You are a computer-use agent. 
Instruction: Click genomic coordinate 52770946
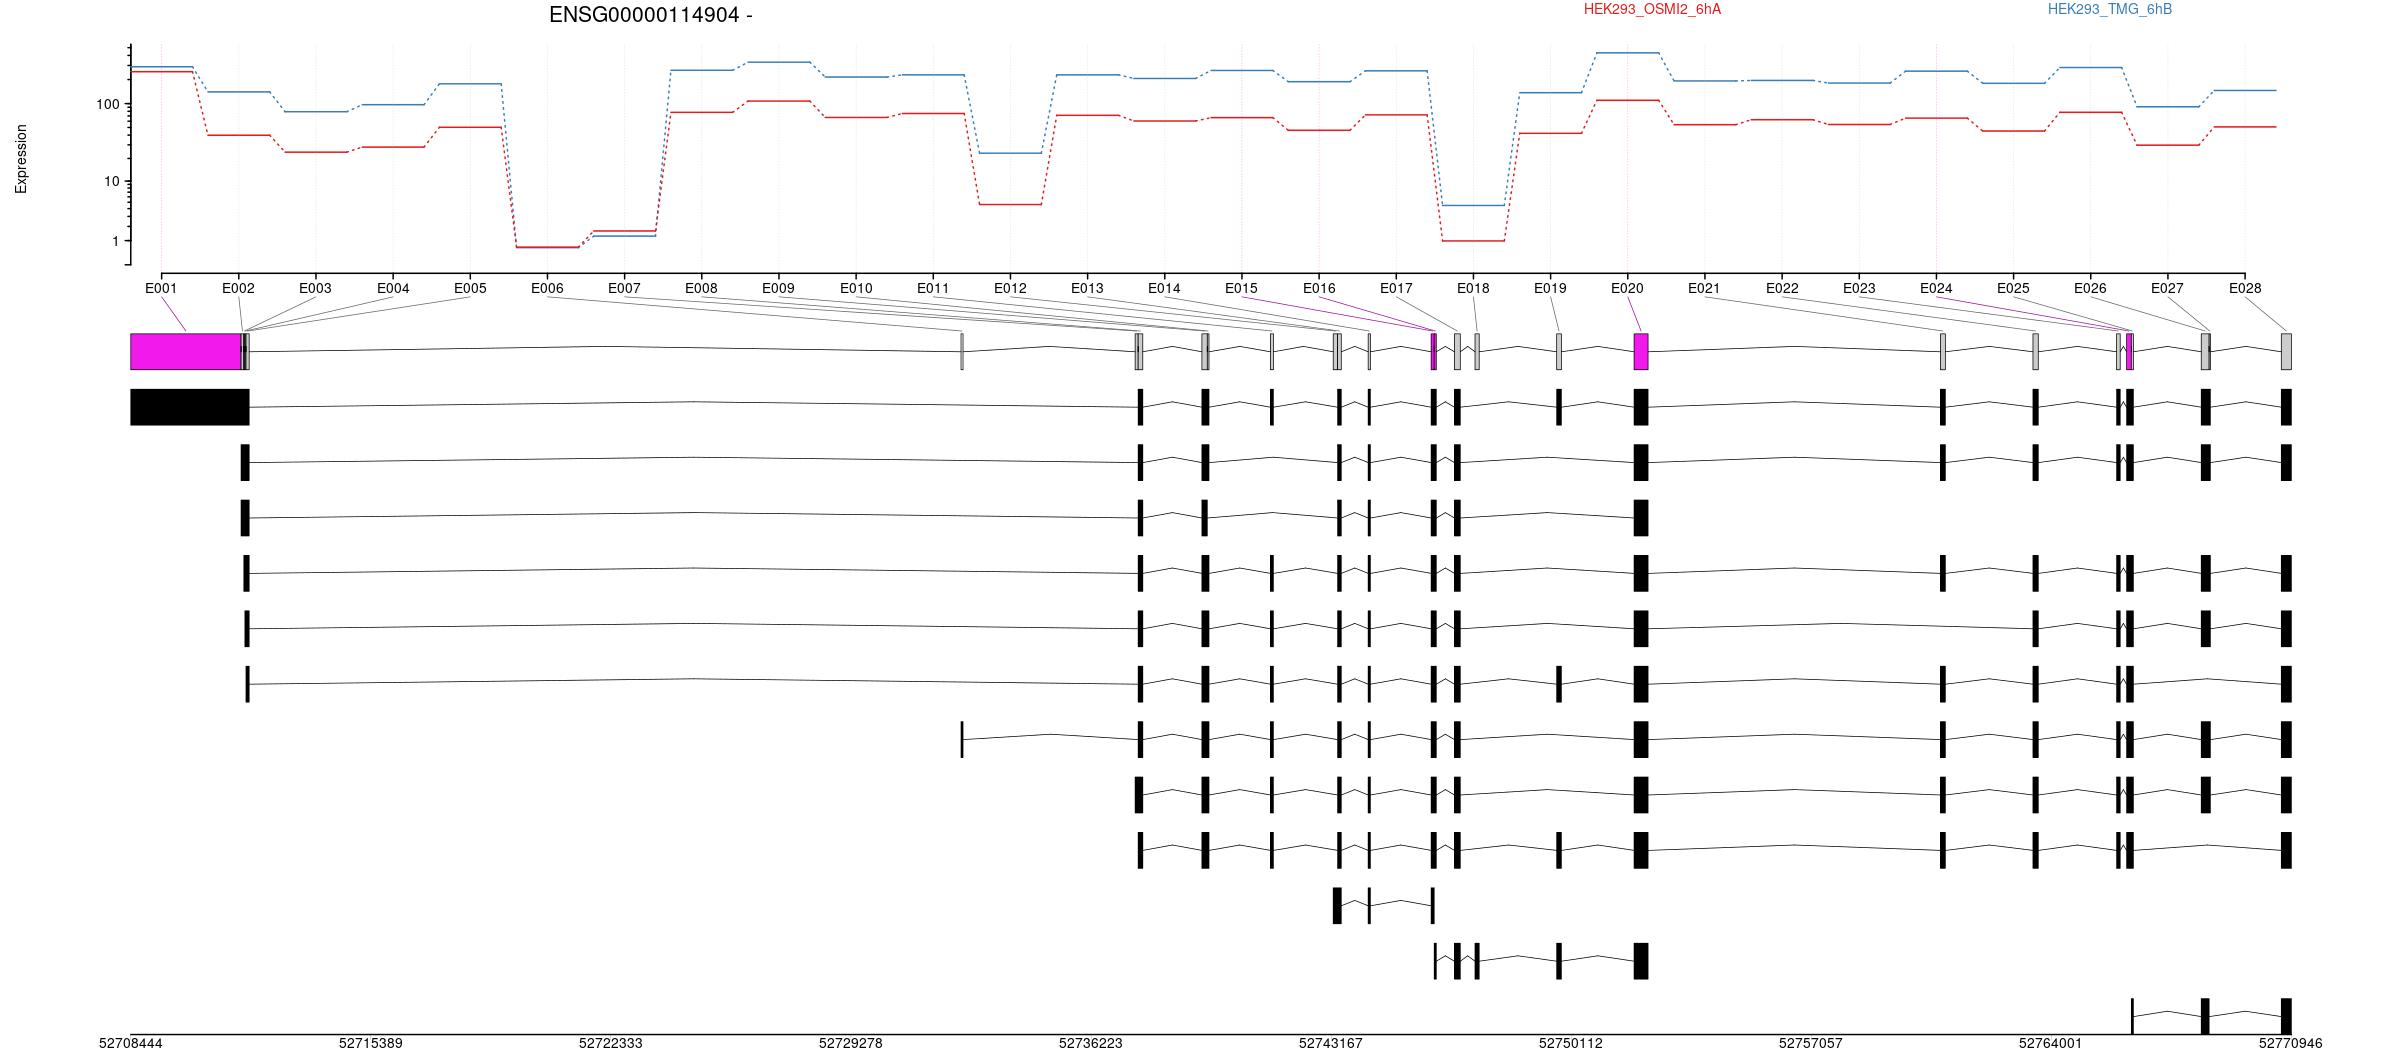pyautogui.click(x=2291, y=1044)
